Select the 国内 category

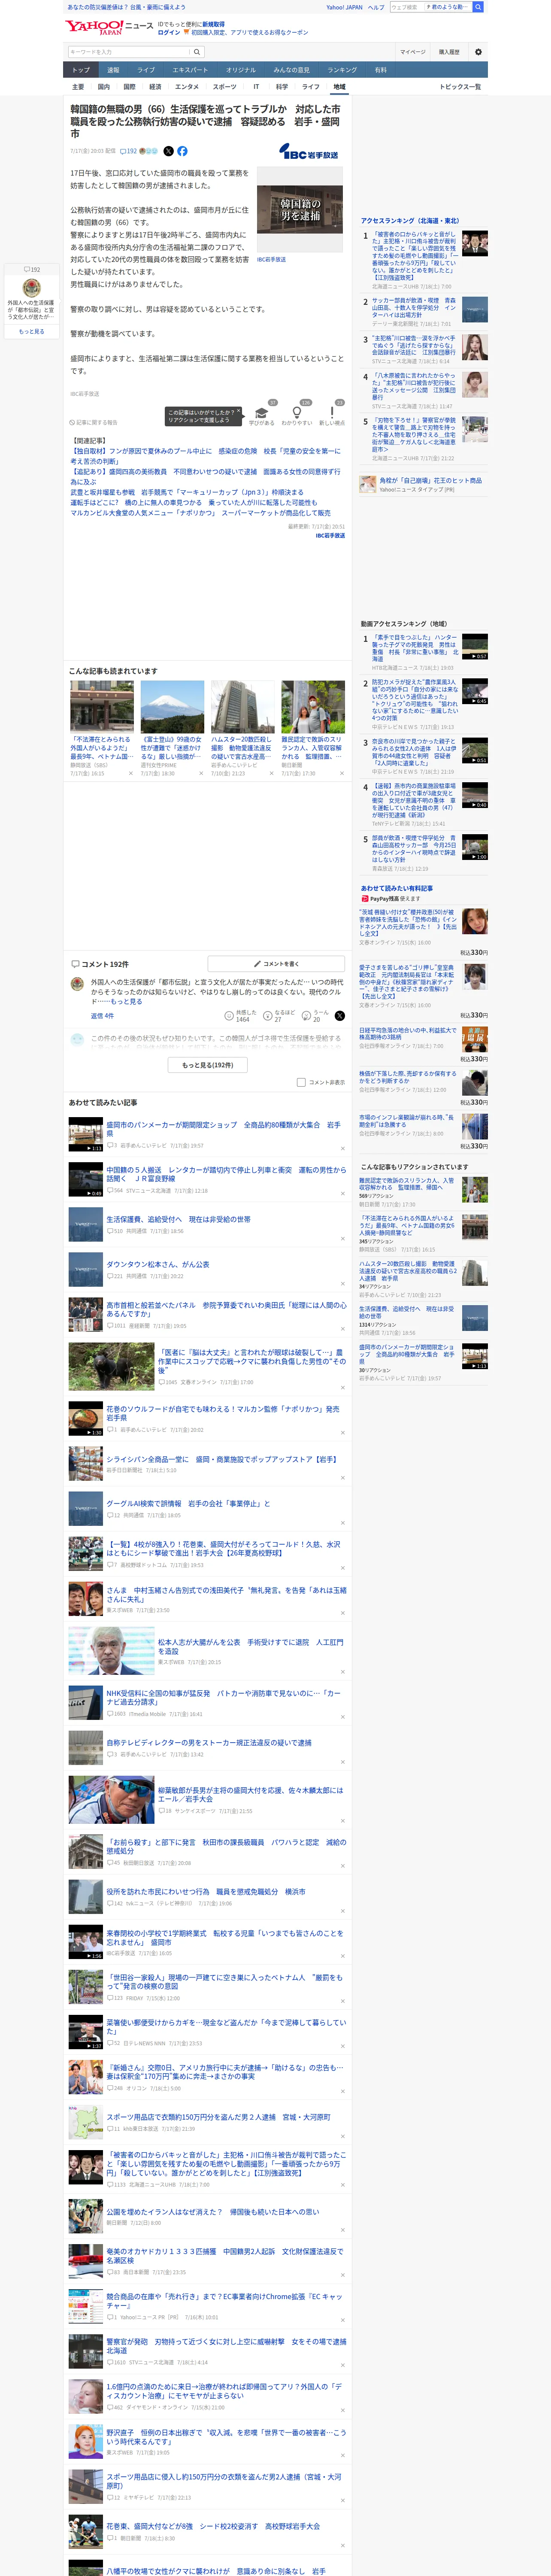[103, 87]
